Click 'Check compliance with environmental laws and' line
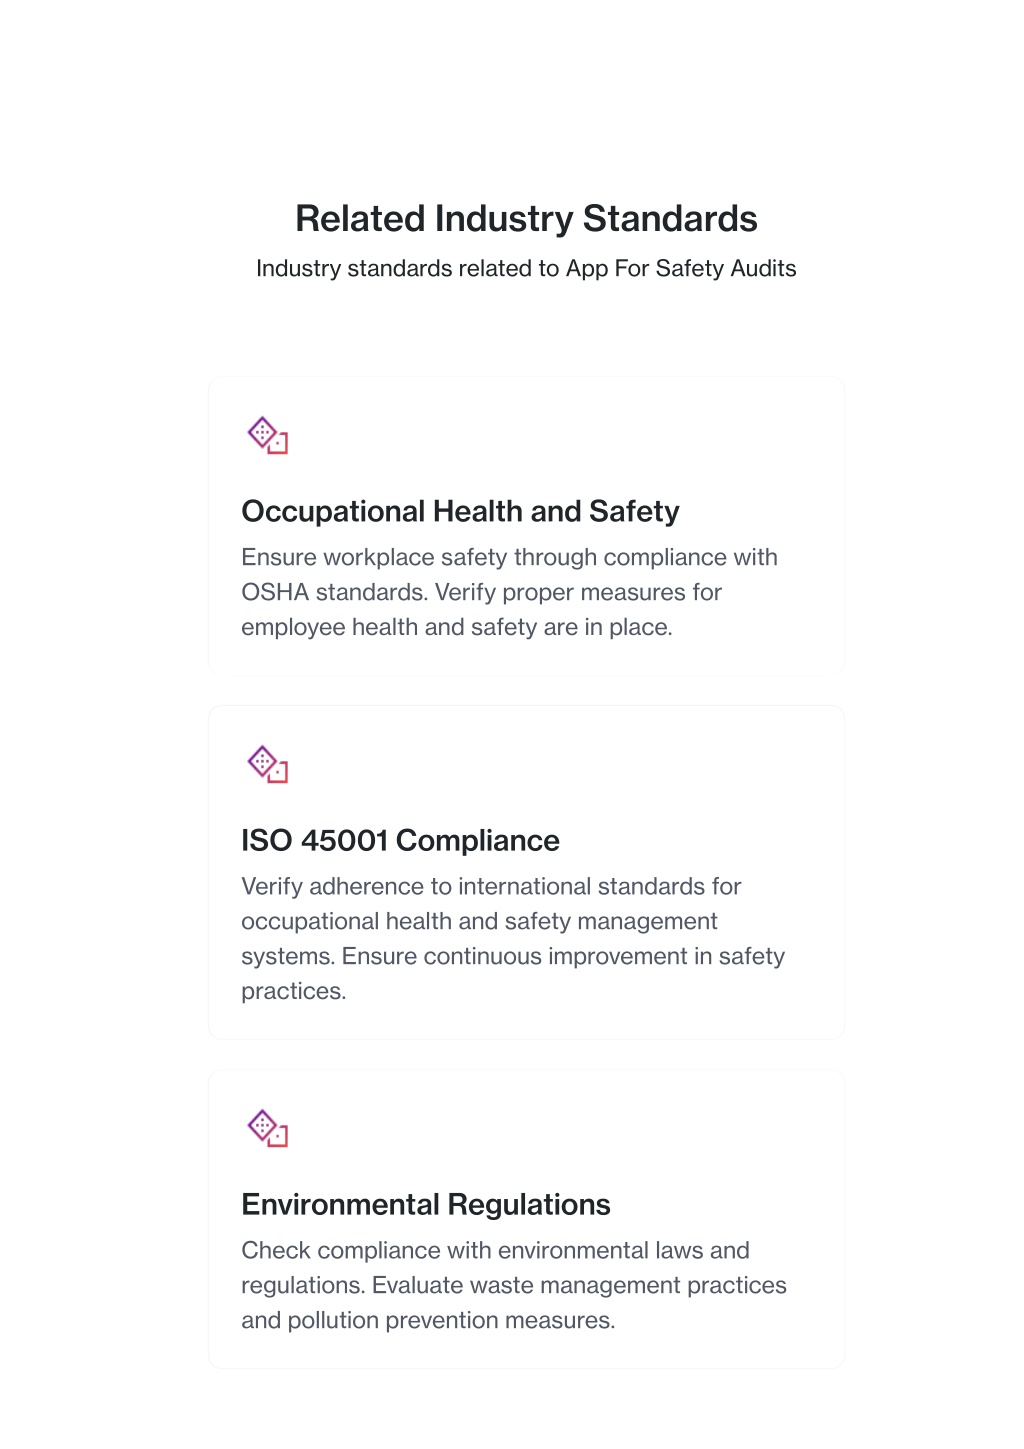 (495, 1250)
